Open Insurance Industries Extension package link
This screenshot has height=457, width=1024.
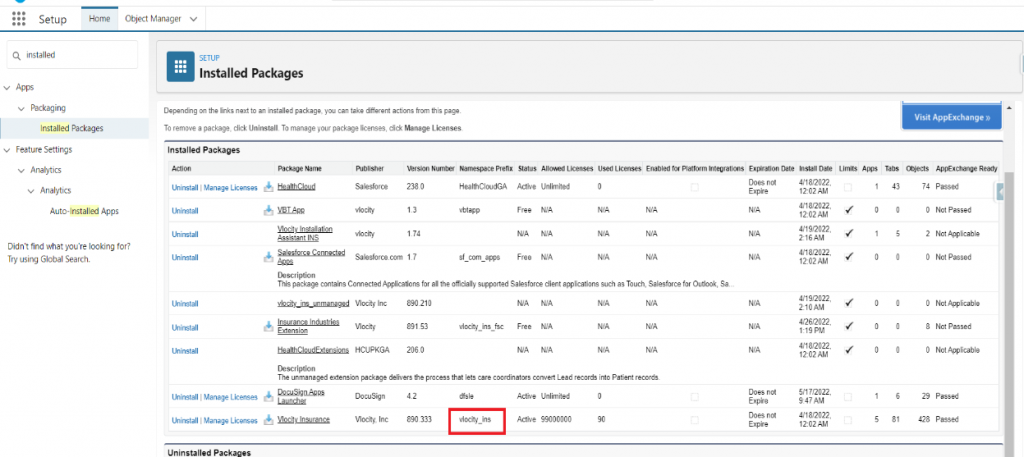click(x=310, y=326)
